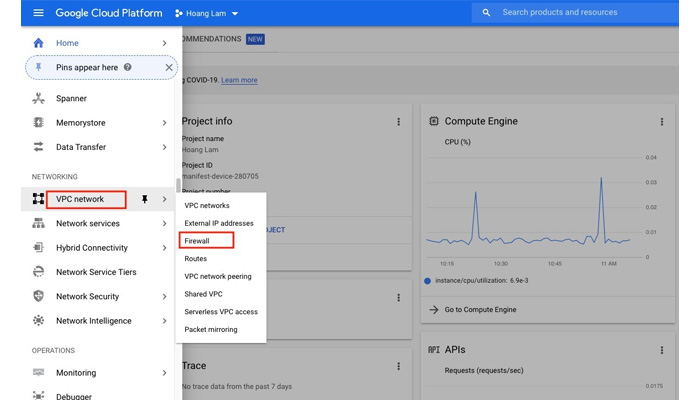The image size is (700, 400).
Task: Click the Debugger icon
Action: click(38, 396)
